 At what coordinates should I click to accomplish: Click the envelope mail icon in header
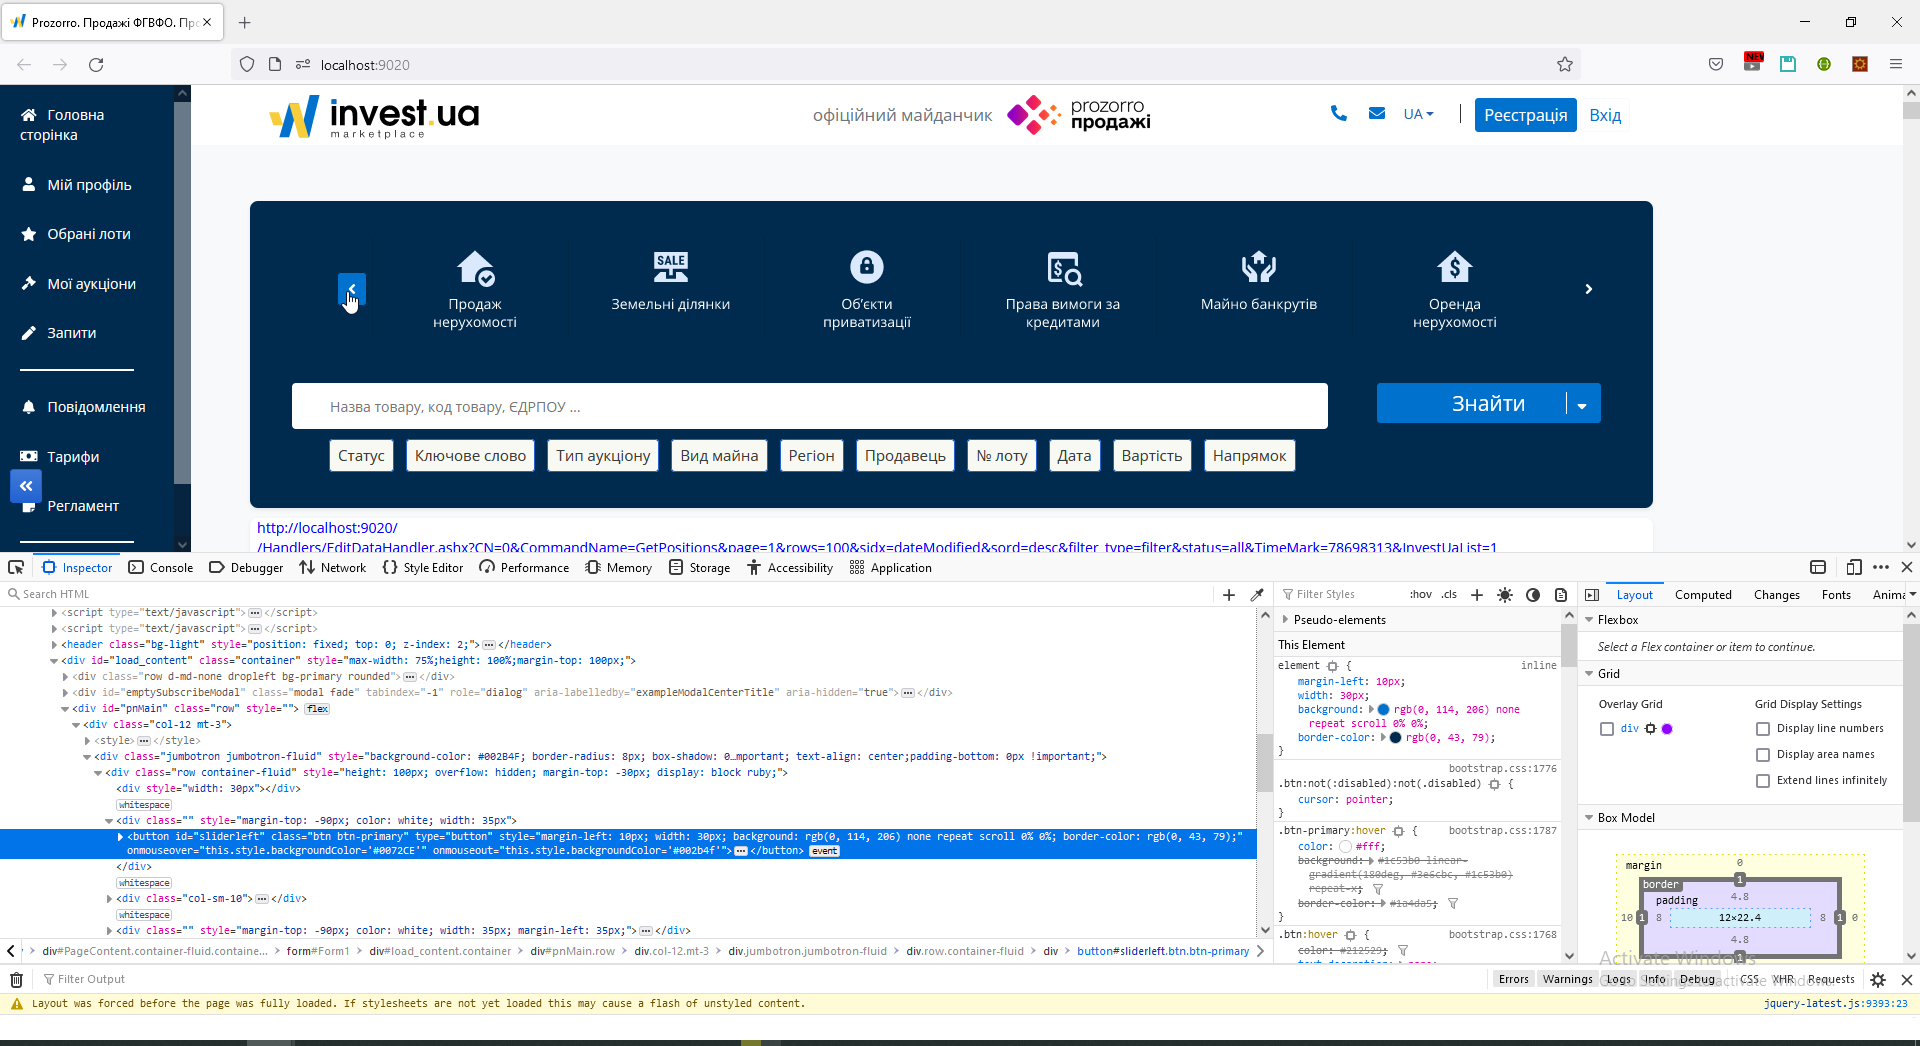tap(1377, 114)
